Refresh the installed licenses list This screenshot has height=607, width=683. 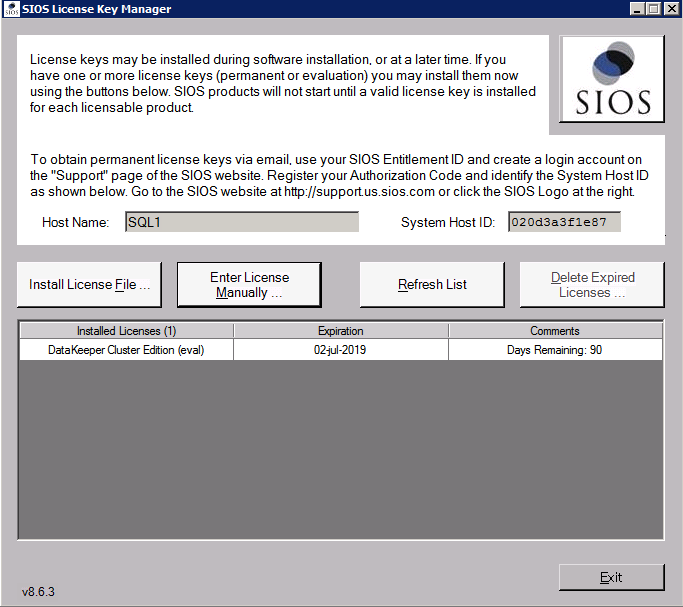(x=432, y=285)
